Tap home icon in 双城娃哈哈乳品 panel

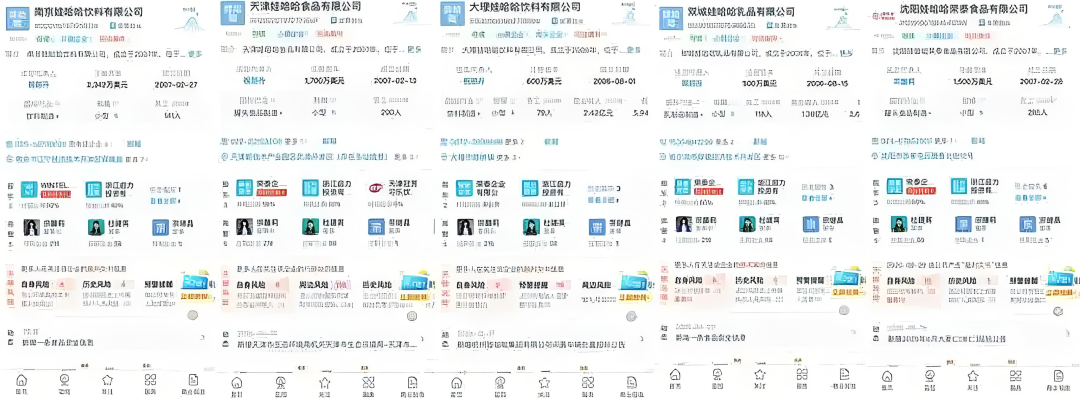[675, 374]
